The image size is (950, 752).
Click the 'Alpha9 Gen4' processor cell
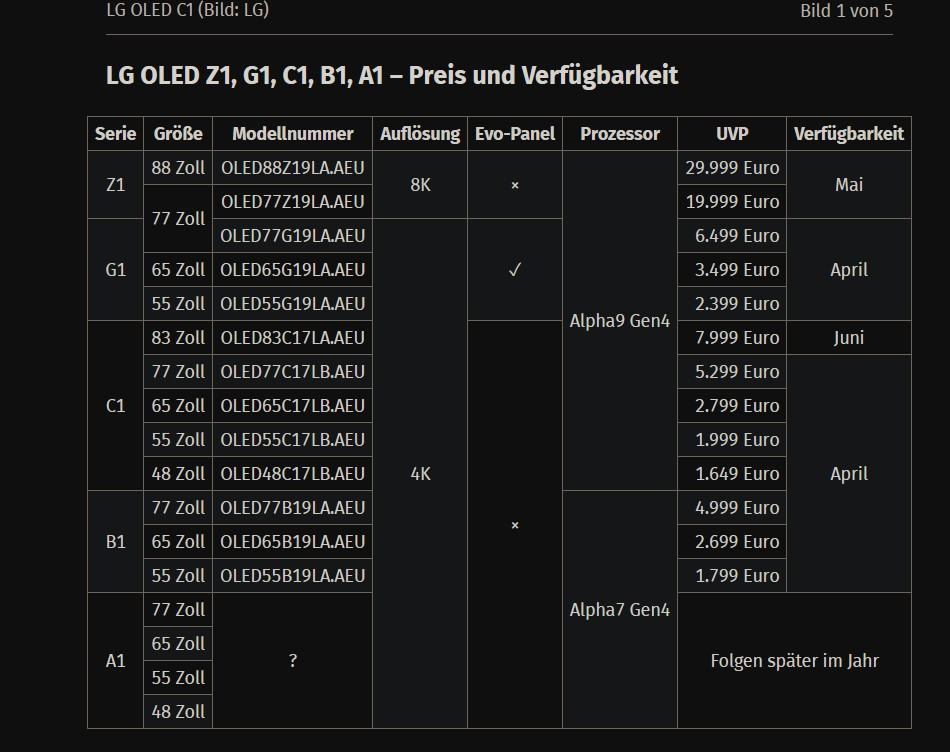coord(620,321)
